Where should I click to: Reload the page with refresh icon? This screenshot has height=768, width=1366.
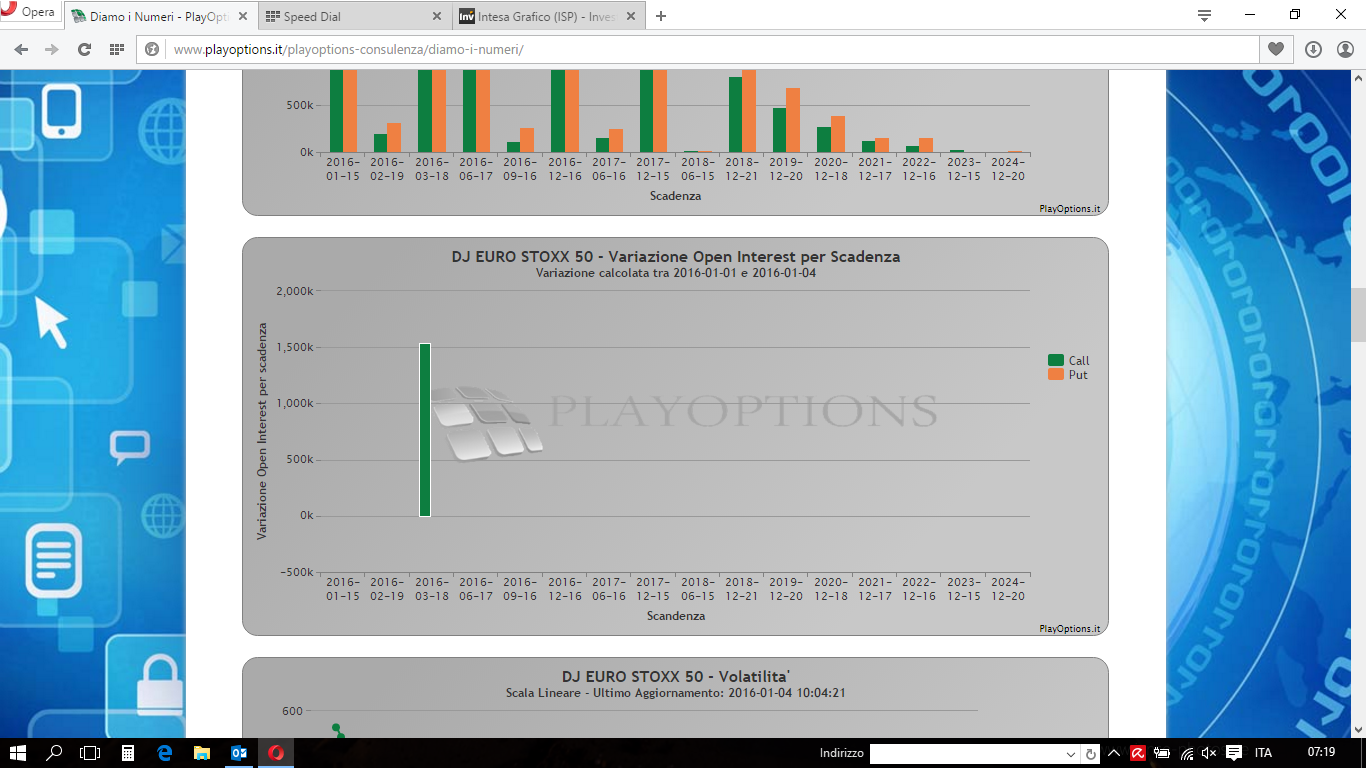click(x=84, y=49)
